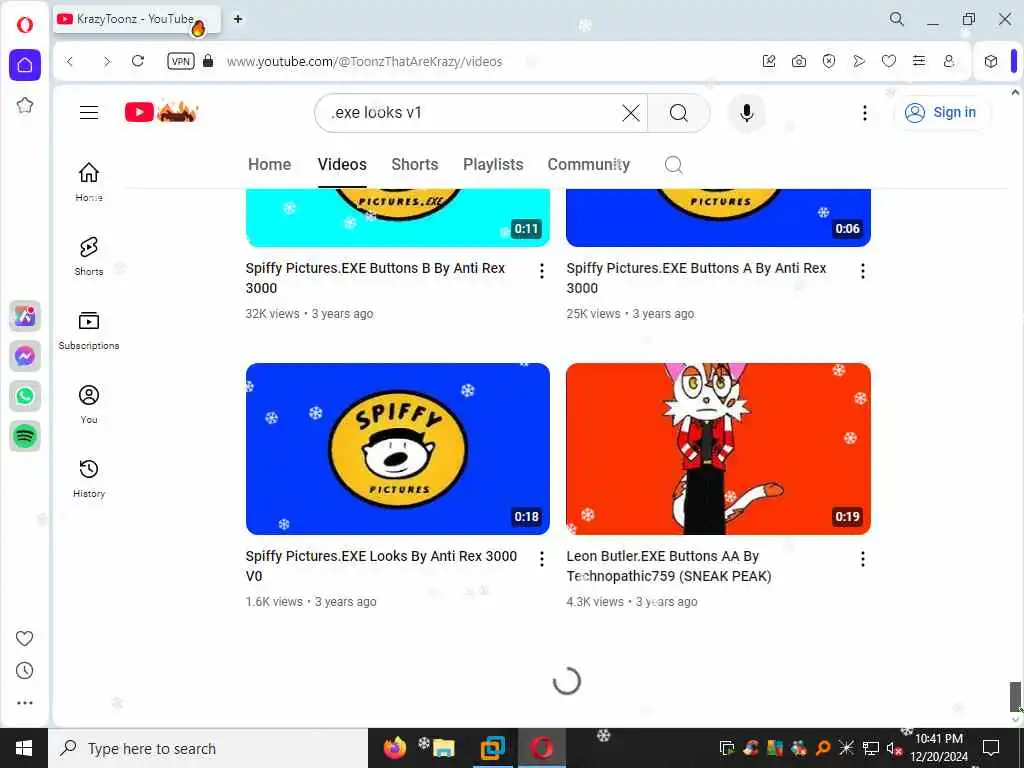The height and width of the screenshot is (768, 1024).
Task: Open action menu for Buttons B video
Action: point(541,271)
